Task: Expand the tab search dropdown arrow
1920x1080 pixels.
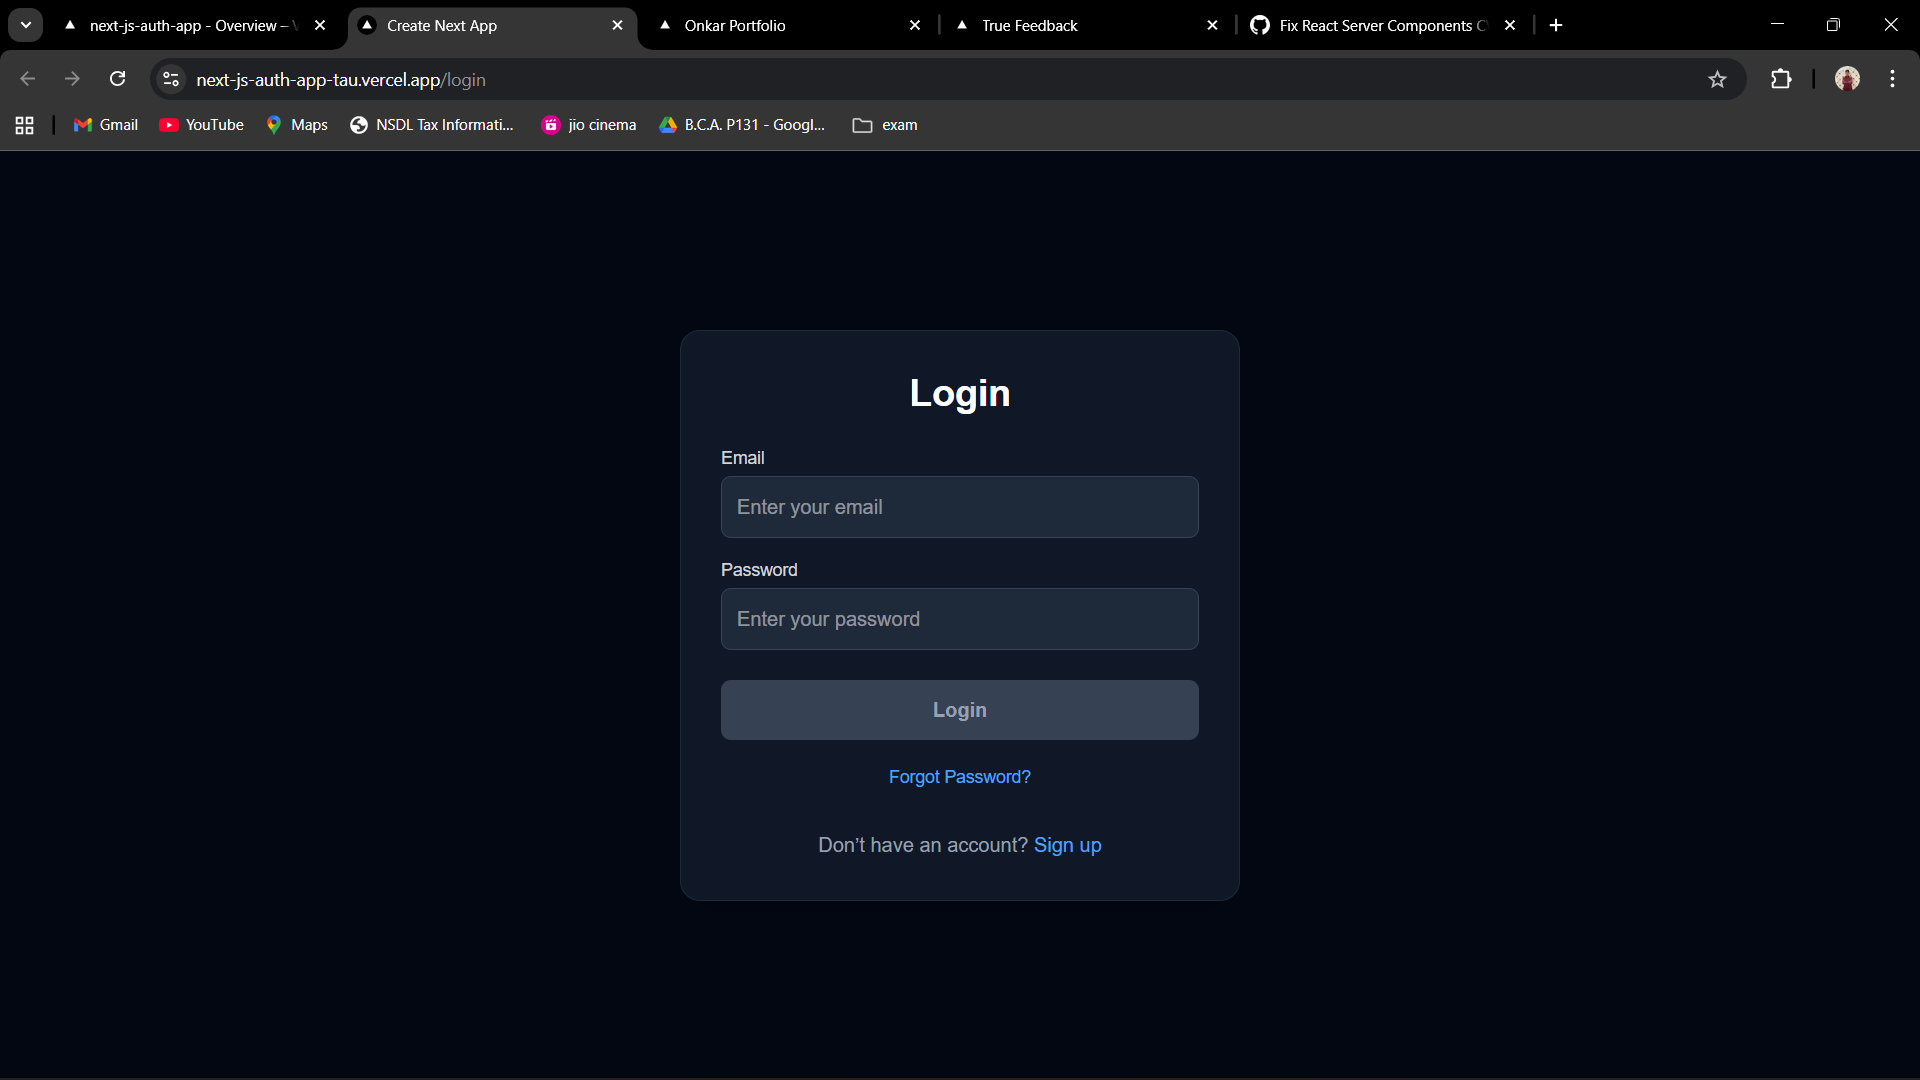Action: coord(26,25)
